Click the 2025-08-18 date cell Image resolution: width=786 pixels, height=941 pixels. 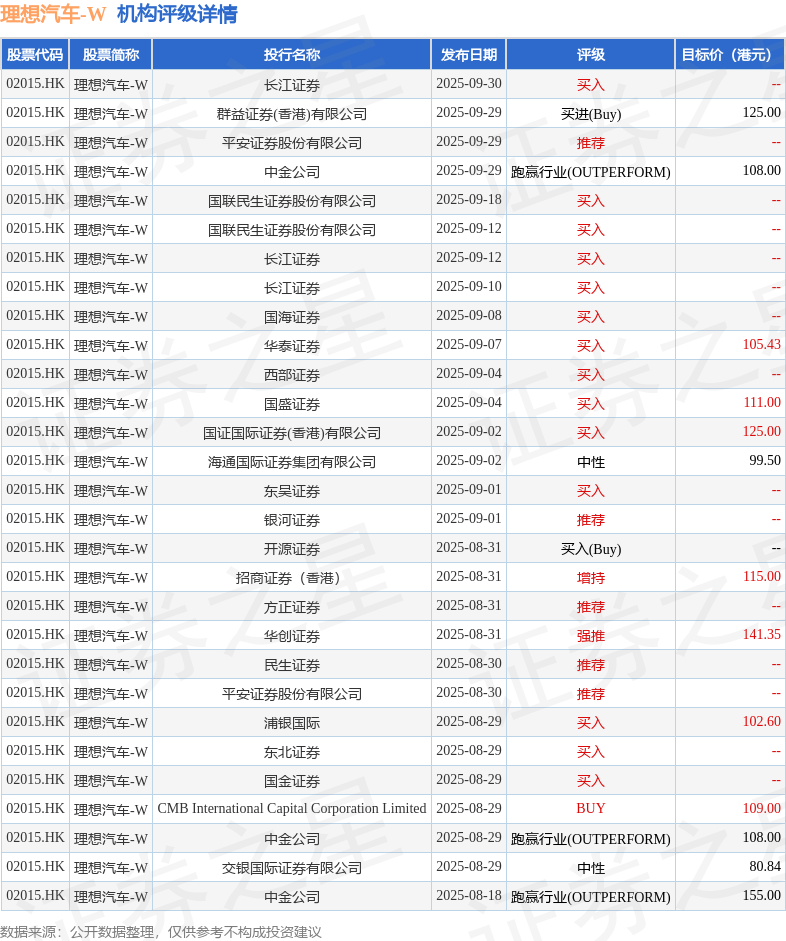469,897
